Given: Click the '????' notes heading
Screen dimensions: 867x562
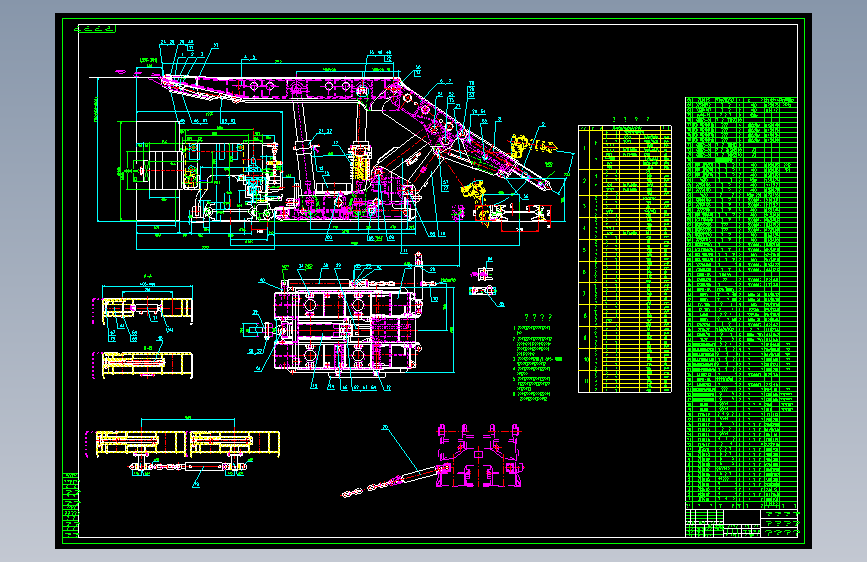Looking at the screenshot, I should click(x=538, y=318).
